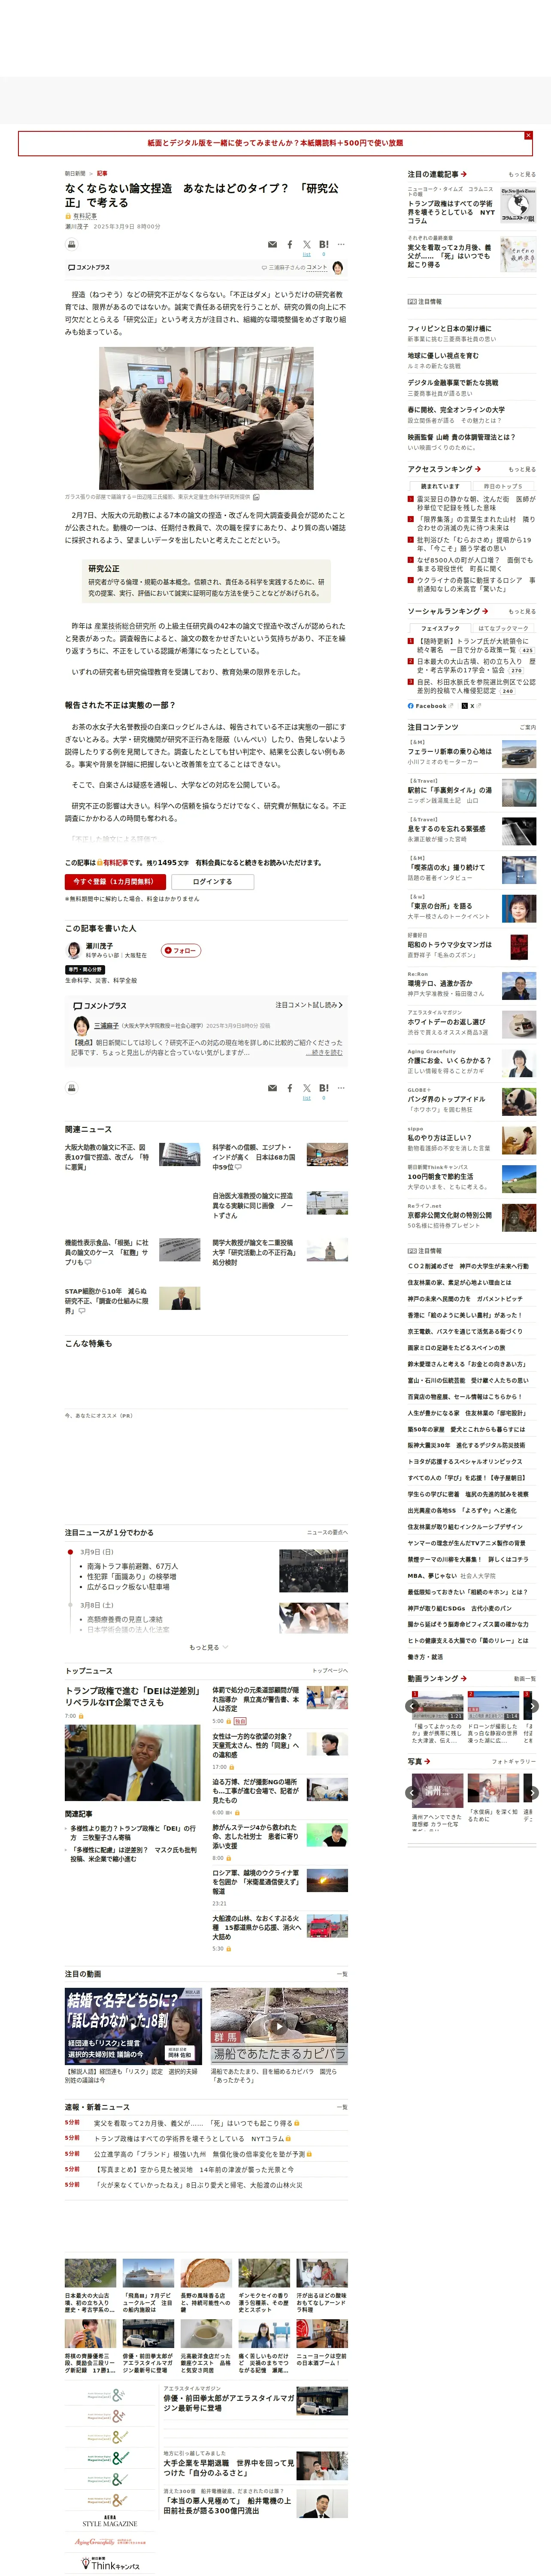
Task: Click the article's seminar room photo
Action: tap(206, 418)
